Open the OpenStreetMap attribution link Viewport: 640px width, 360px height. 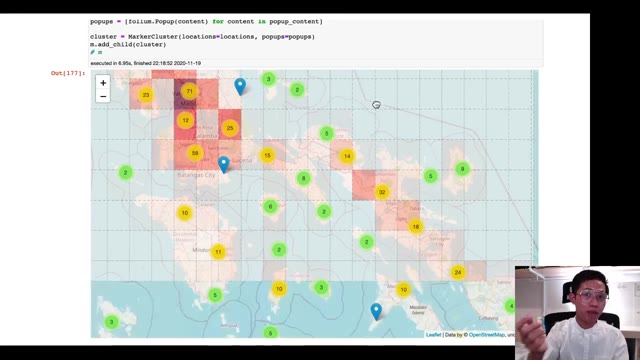tap(487, 335)
